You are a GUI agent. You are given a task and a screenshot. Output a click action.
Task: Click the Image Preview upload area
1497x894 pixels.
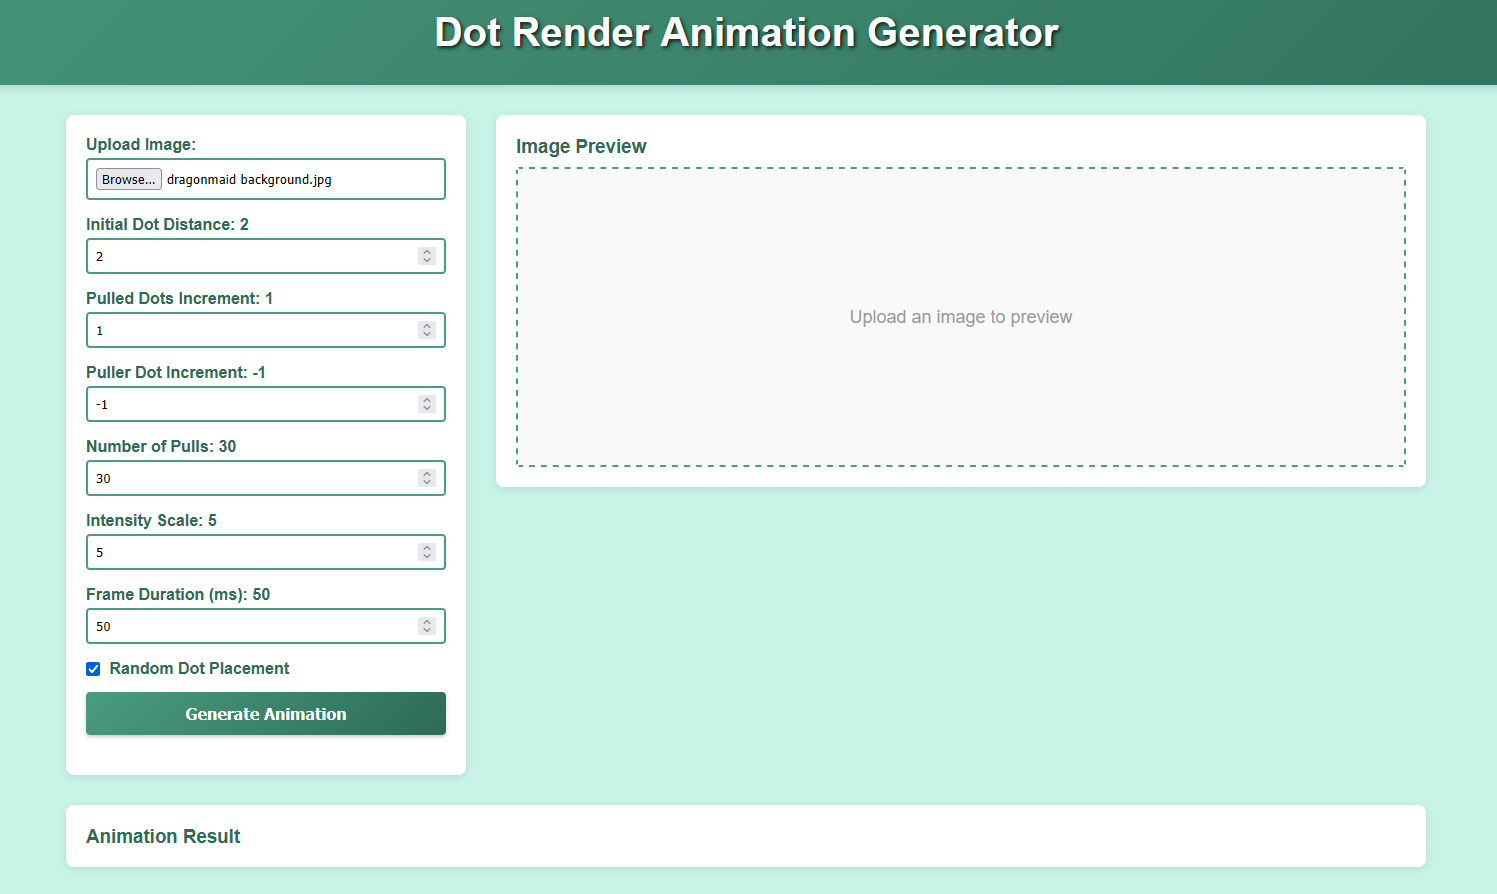tap(960, 316)
